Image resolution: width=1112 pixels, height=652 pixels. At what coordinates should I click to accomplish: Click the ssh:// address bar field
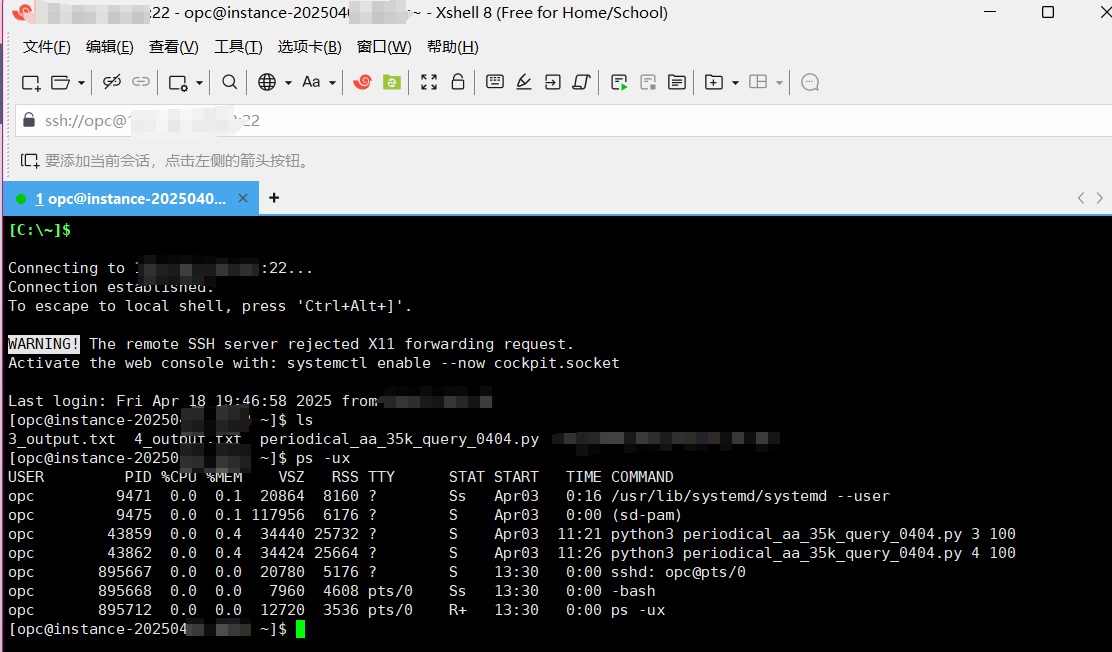coord(560,121)
